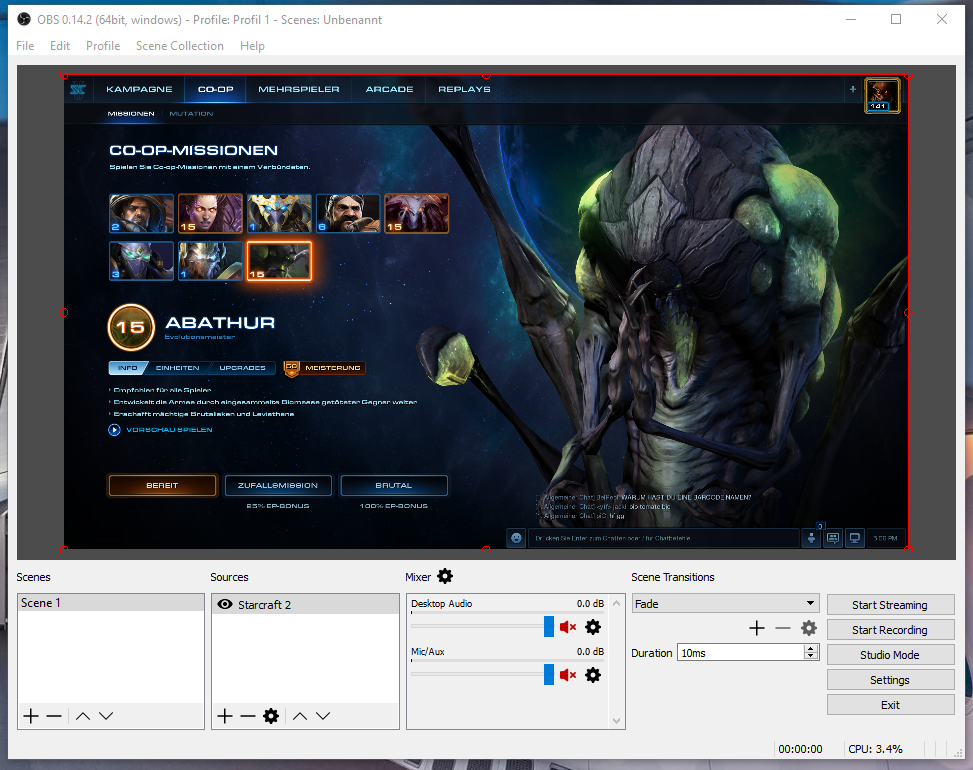Toggle visibility of Starcraft 2 source
This screenshot has height=770, width=973.
(x=225, y=604)
